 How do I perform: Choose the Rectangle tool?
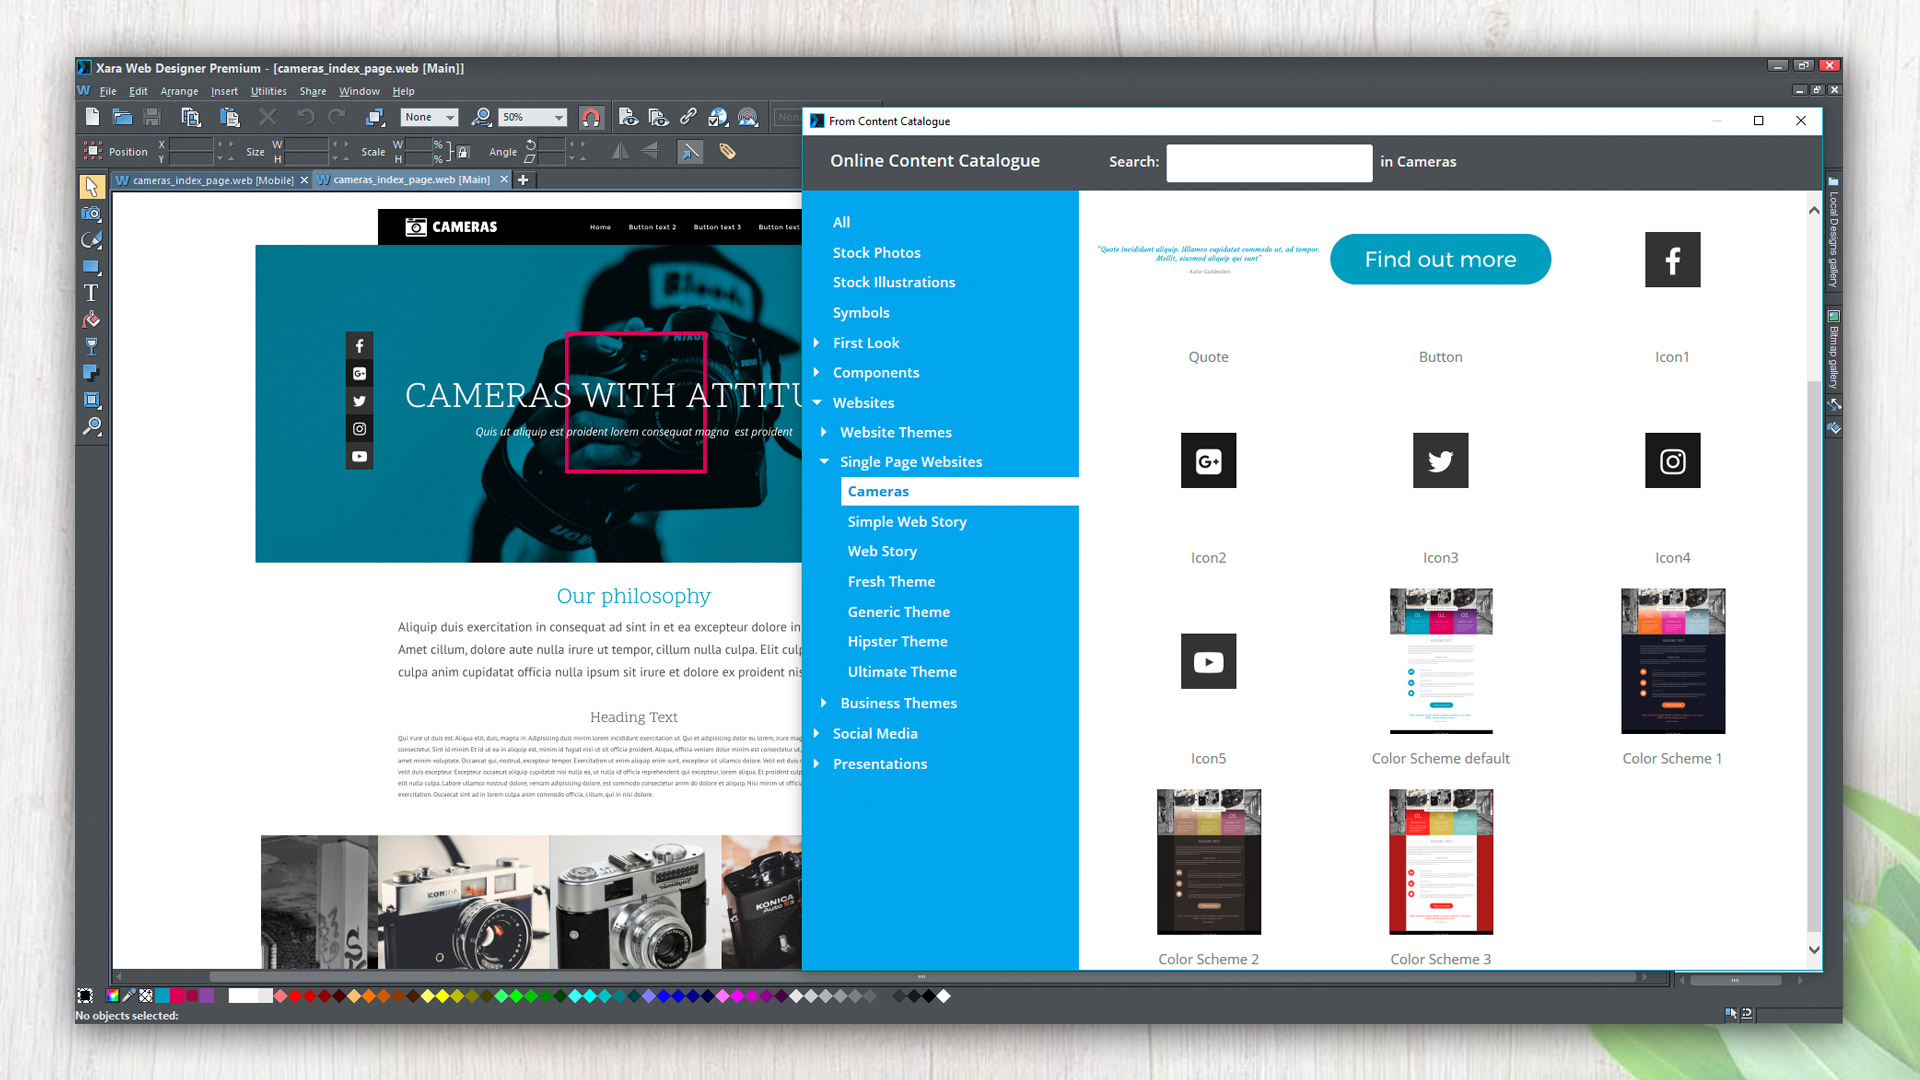pos(91,266)
